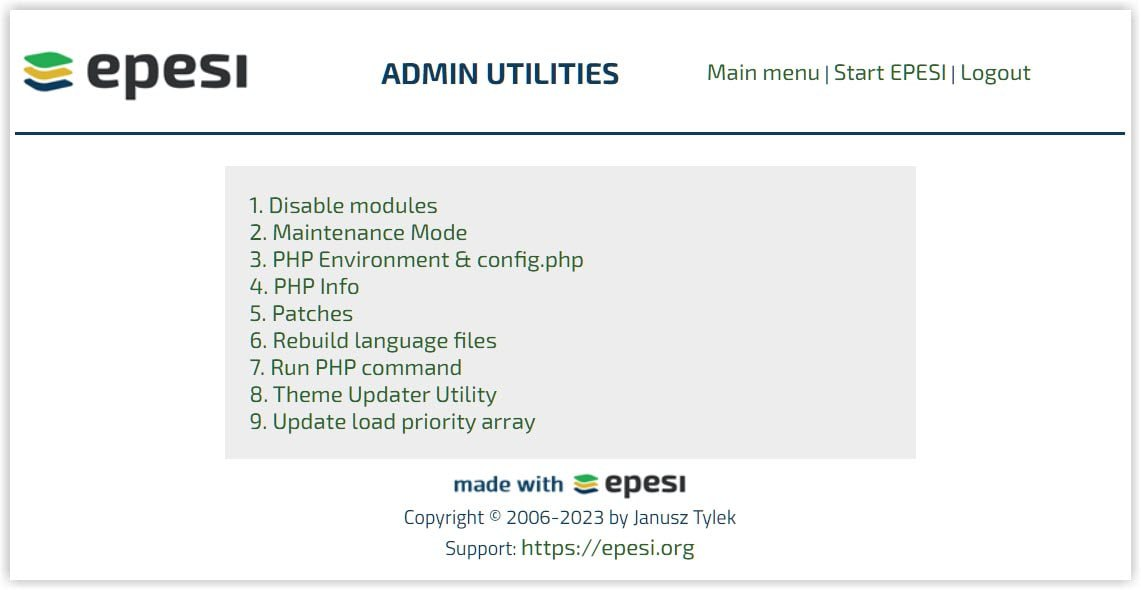Open PHP Environment & config.php
Viewport: 1141px width, 590px height.
coord(428,259)
